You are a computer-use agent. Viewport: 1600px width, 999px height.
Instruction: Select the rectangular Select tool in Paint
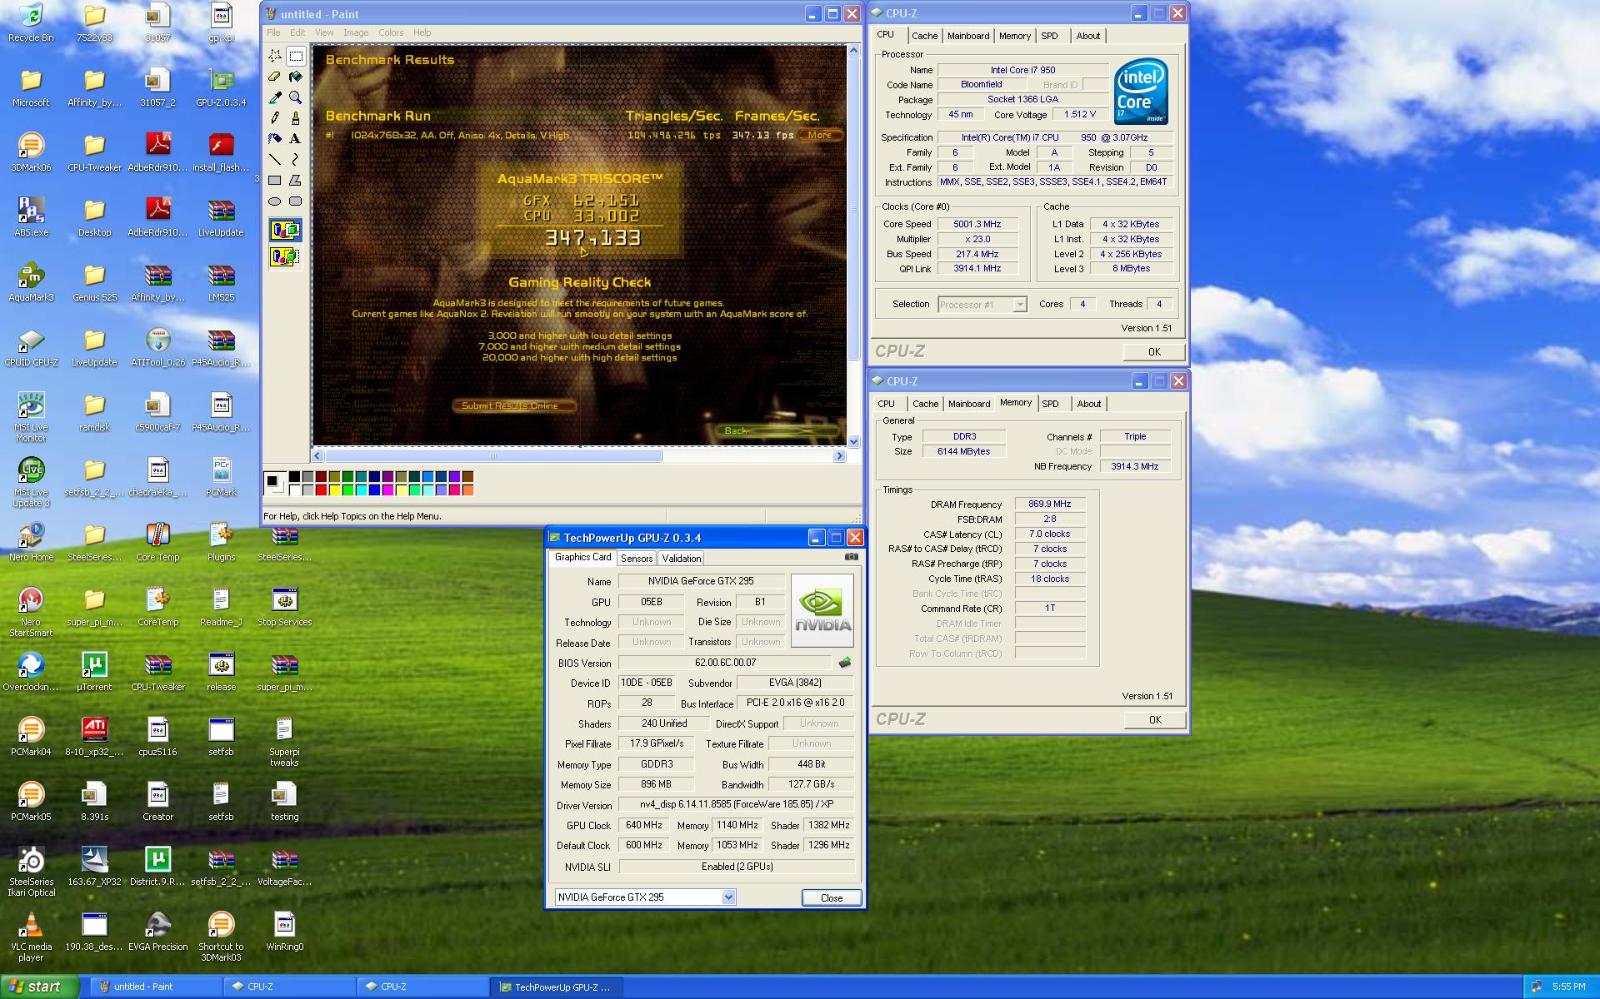(x=296, y=56)
